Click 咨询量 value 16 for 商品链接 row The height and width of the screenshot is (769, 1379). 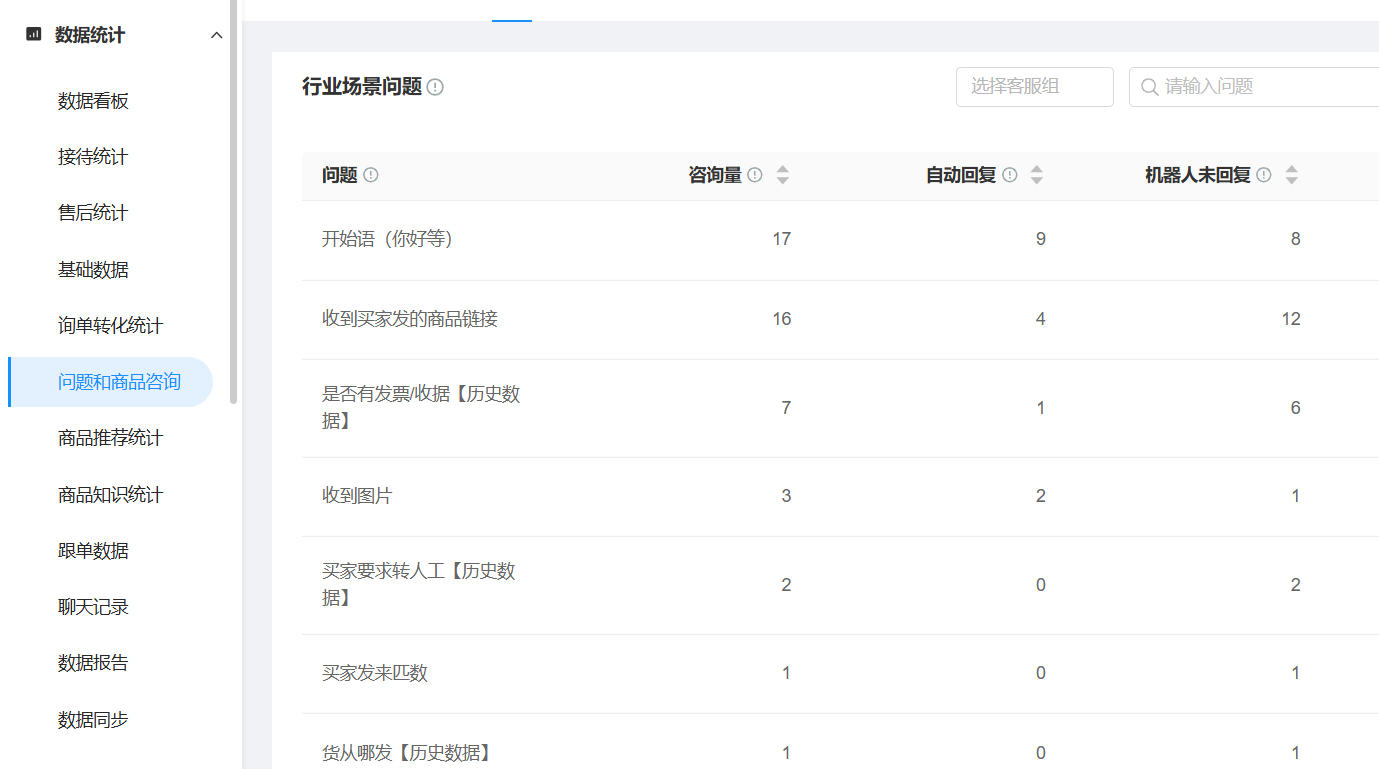click(782, 319)
